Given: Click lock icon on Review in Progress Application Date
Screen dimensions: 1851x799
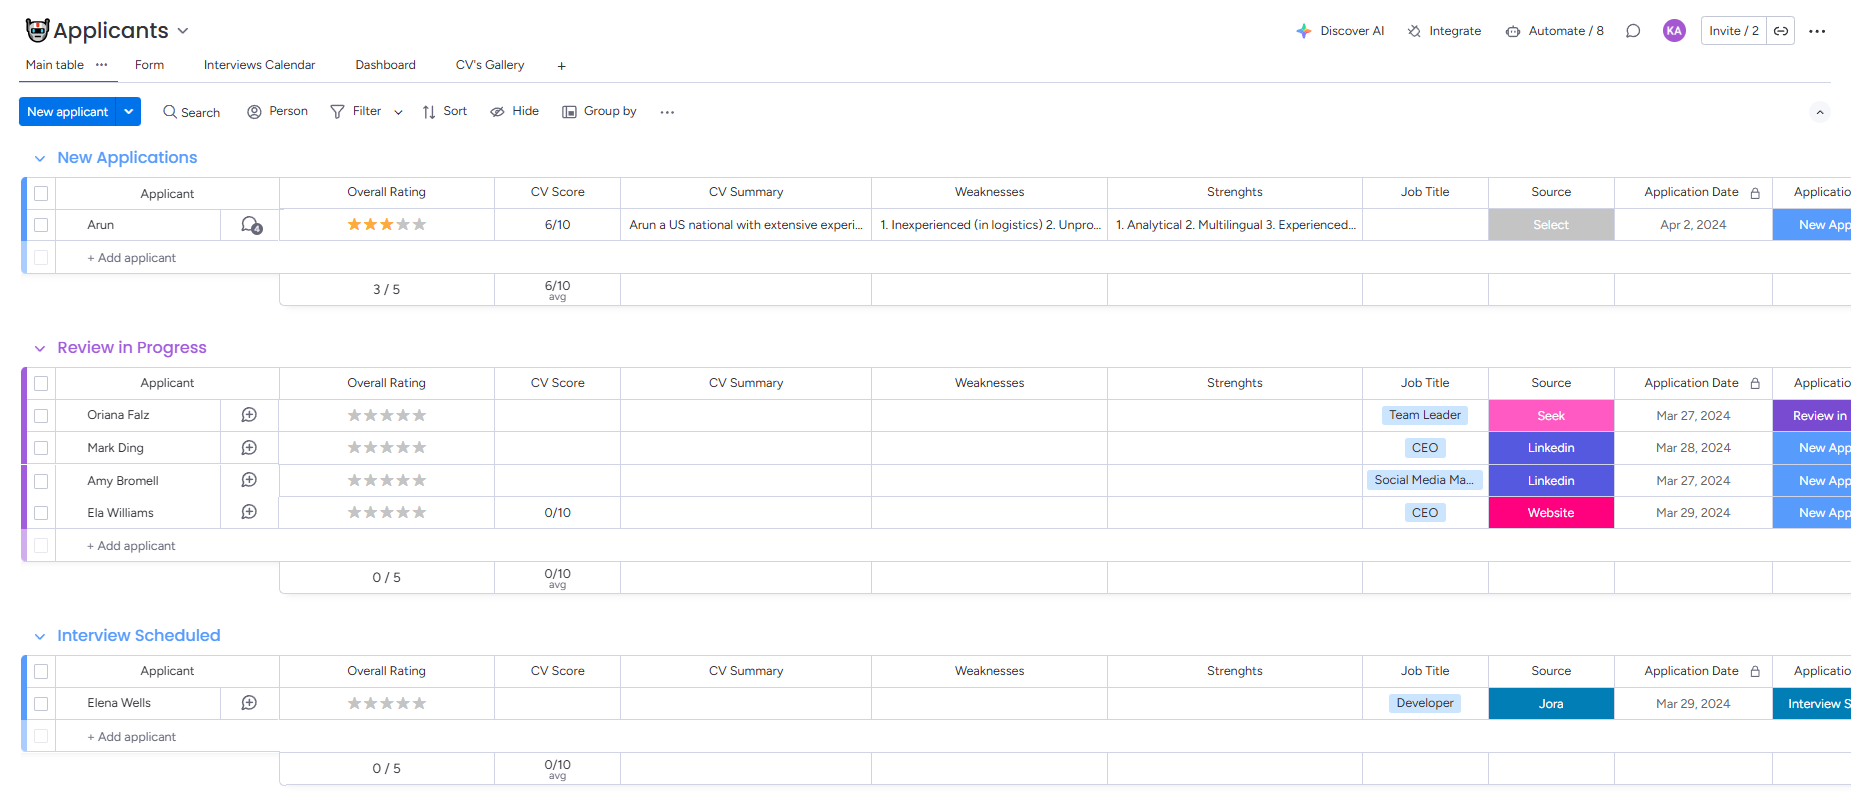Looking at the screenshot, I should click(1755, 384).
